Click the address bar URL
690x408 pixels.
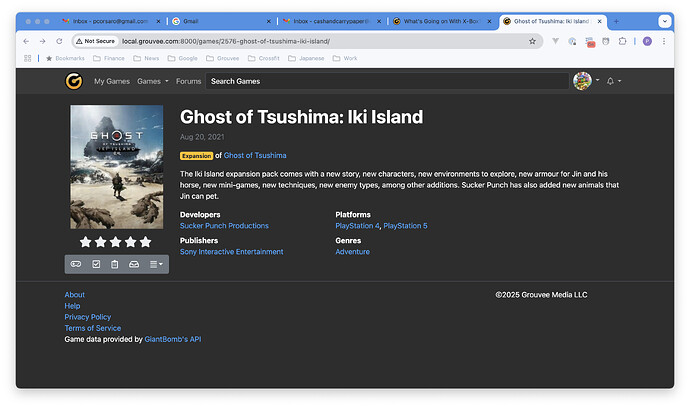pos(226,41)
